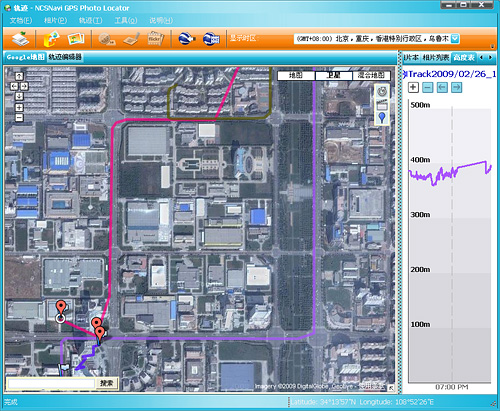Click the Google Earth export icon with arrow
Viewport: 500px width, 411px height.
point(187,39)
